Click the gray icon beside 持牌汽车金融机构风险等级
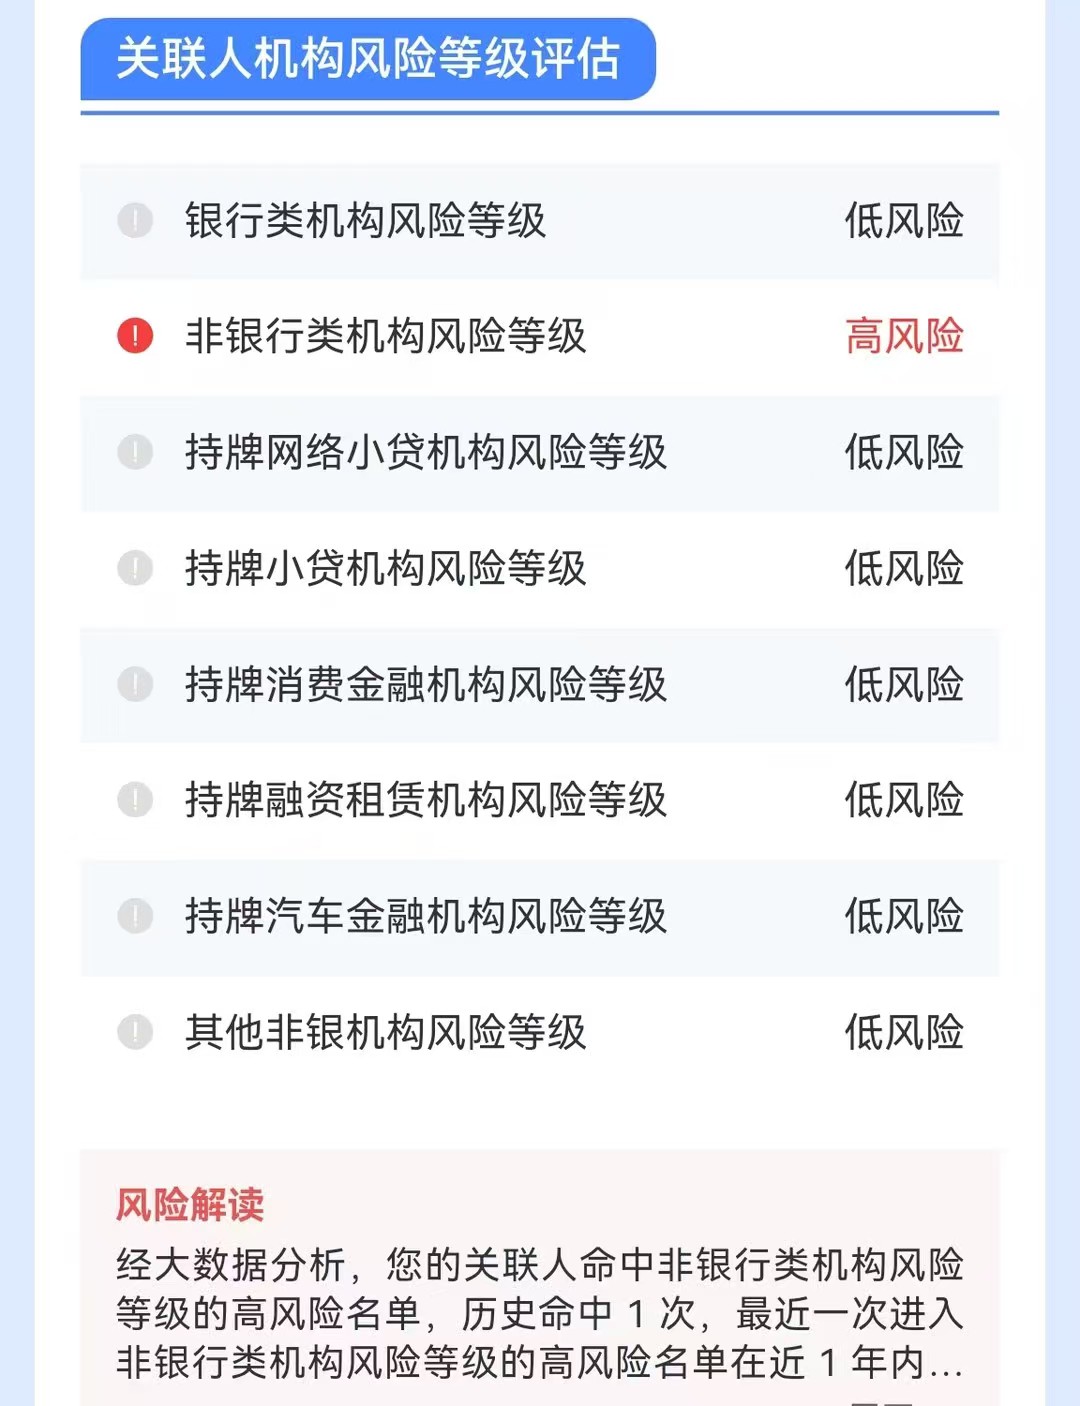The width and height of the screenshot is (1080, 1406). point(135,916)
